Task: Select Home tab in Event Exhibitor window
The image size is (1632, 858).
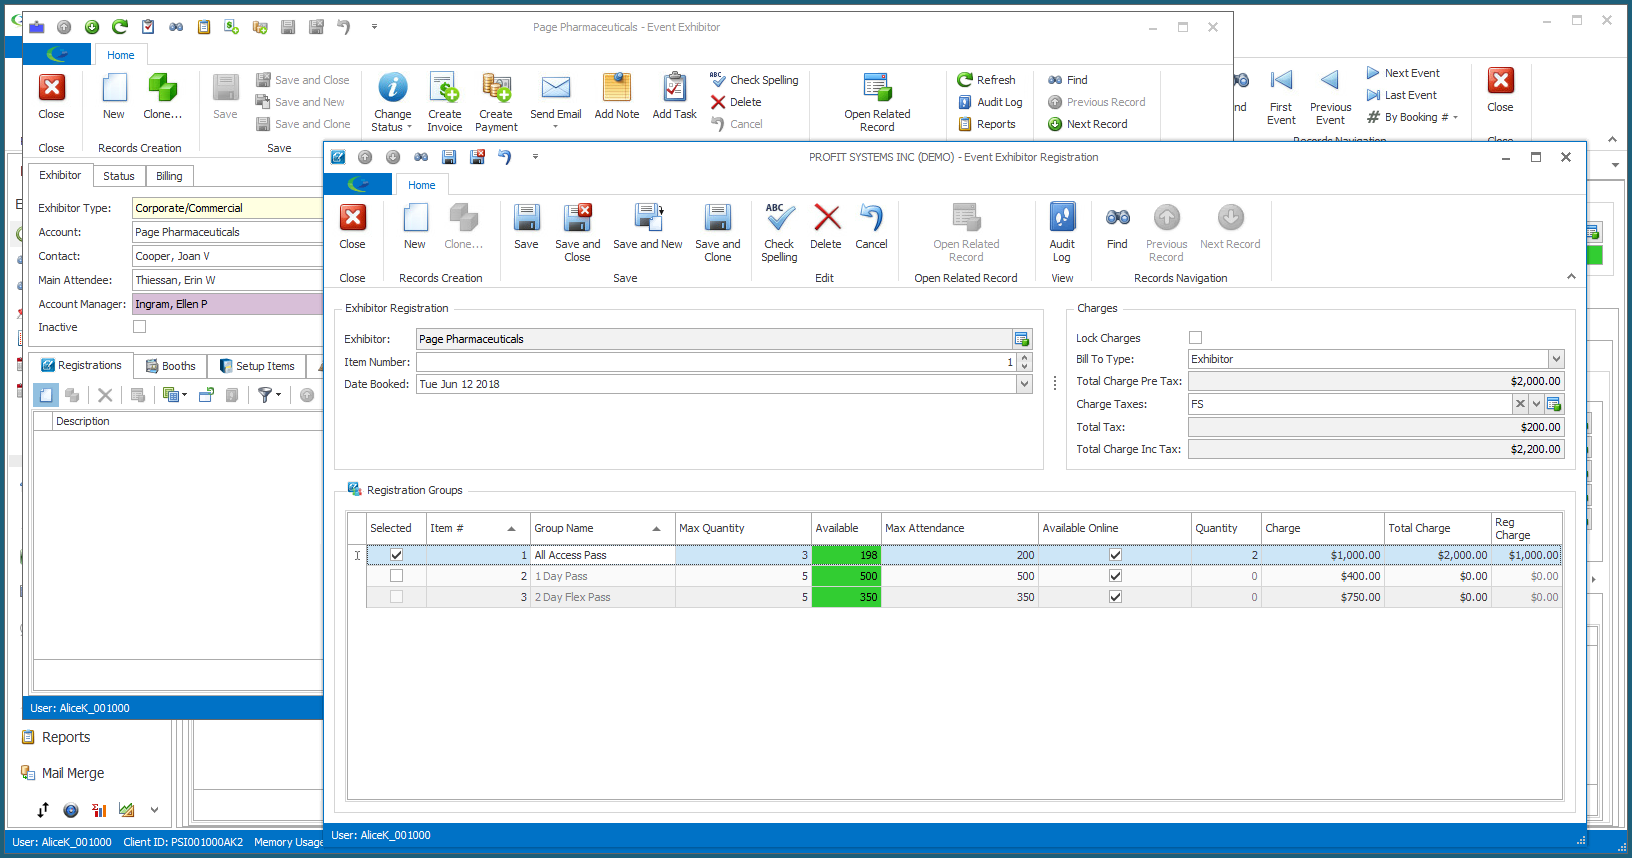Action: point(121,55)
